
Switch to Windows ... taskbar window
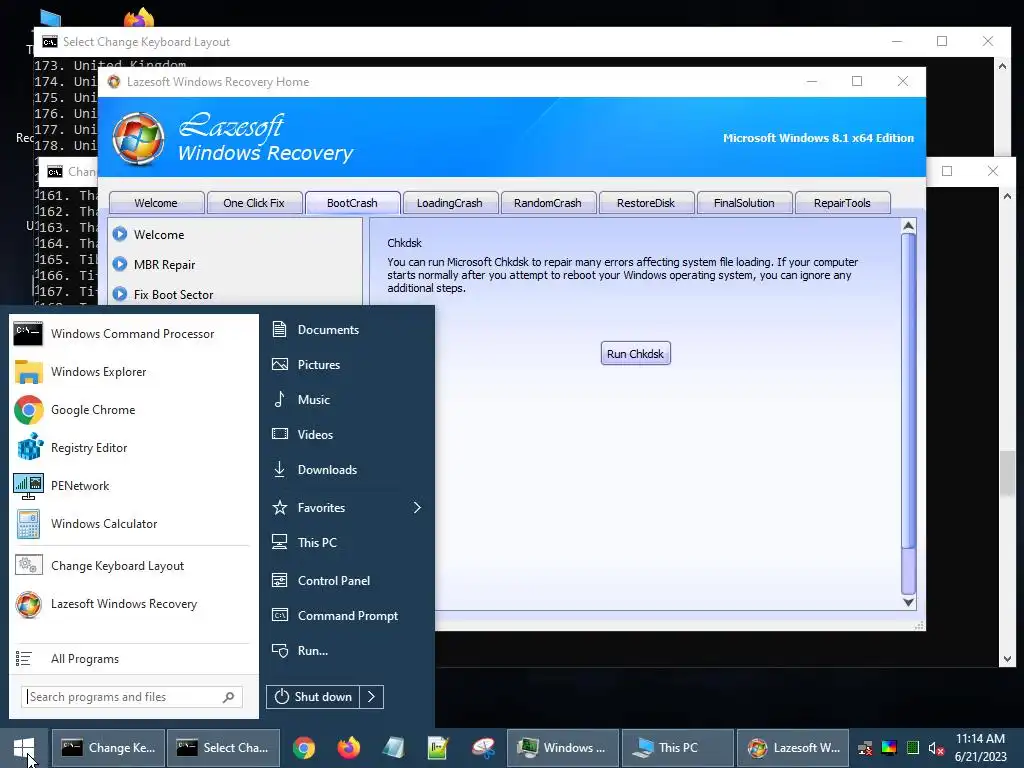562,748
